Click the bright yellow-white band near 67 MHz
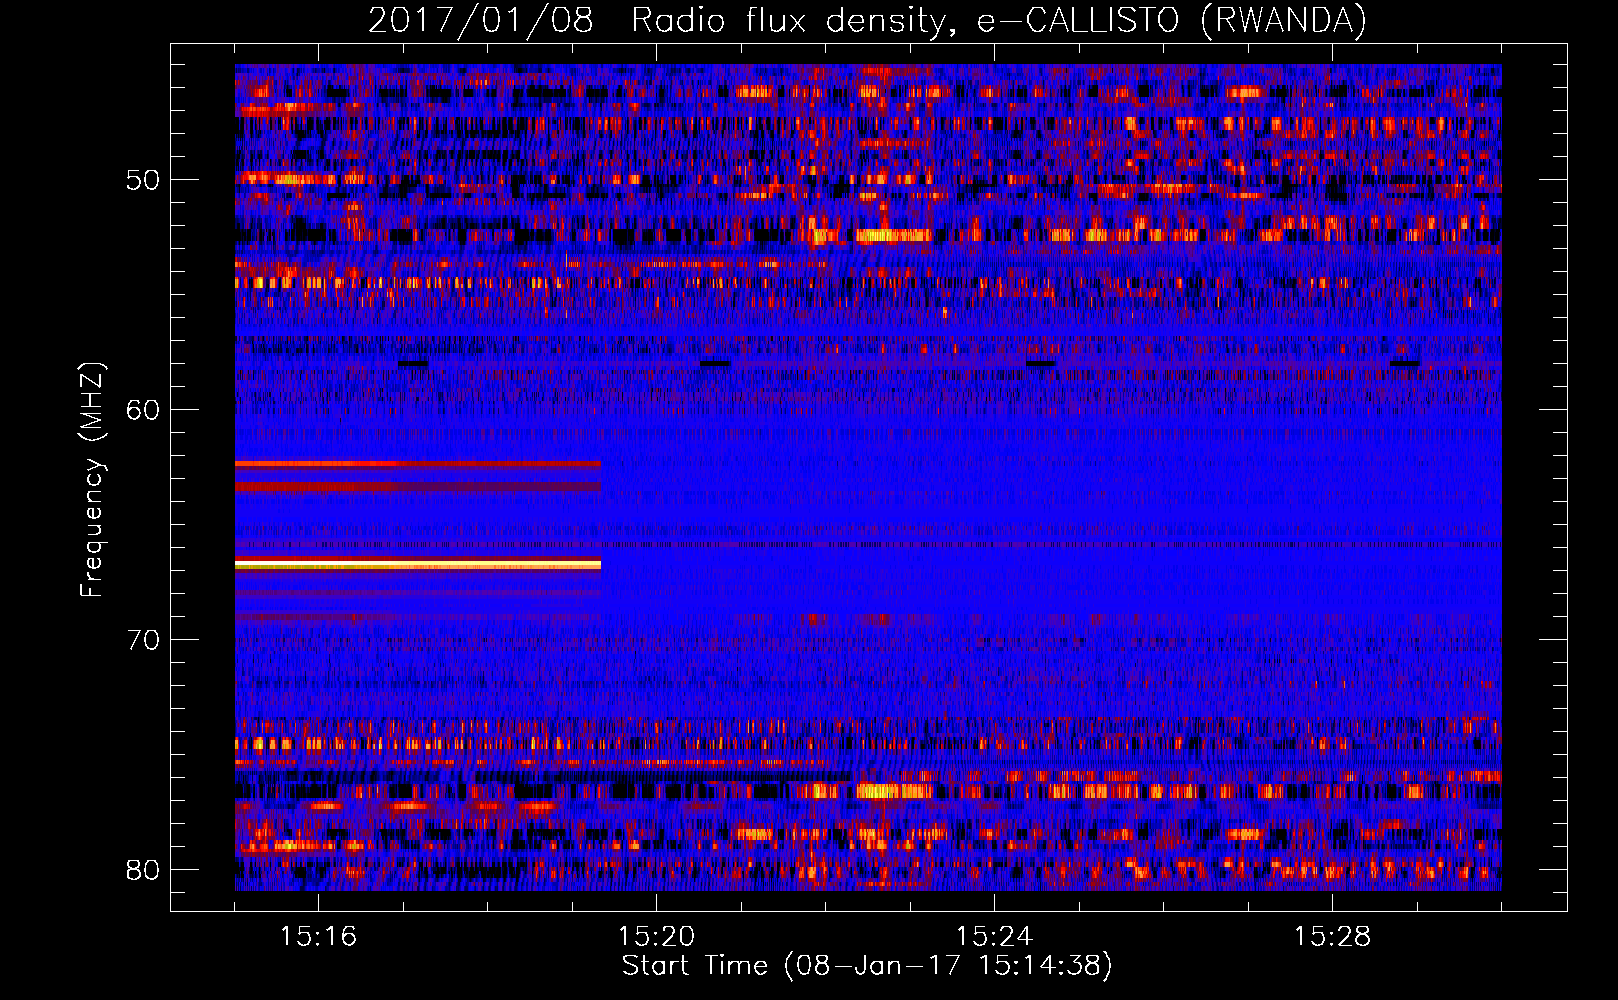The height and width of the screenshot is (1000, 1618). [418, 565]
